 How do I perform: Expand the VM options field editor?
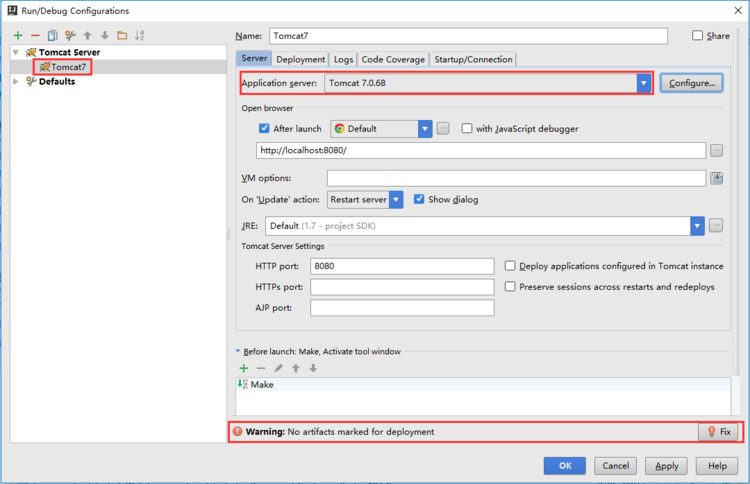pyautogui.click(x=717, y=178)
